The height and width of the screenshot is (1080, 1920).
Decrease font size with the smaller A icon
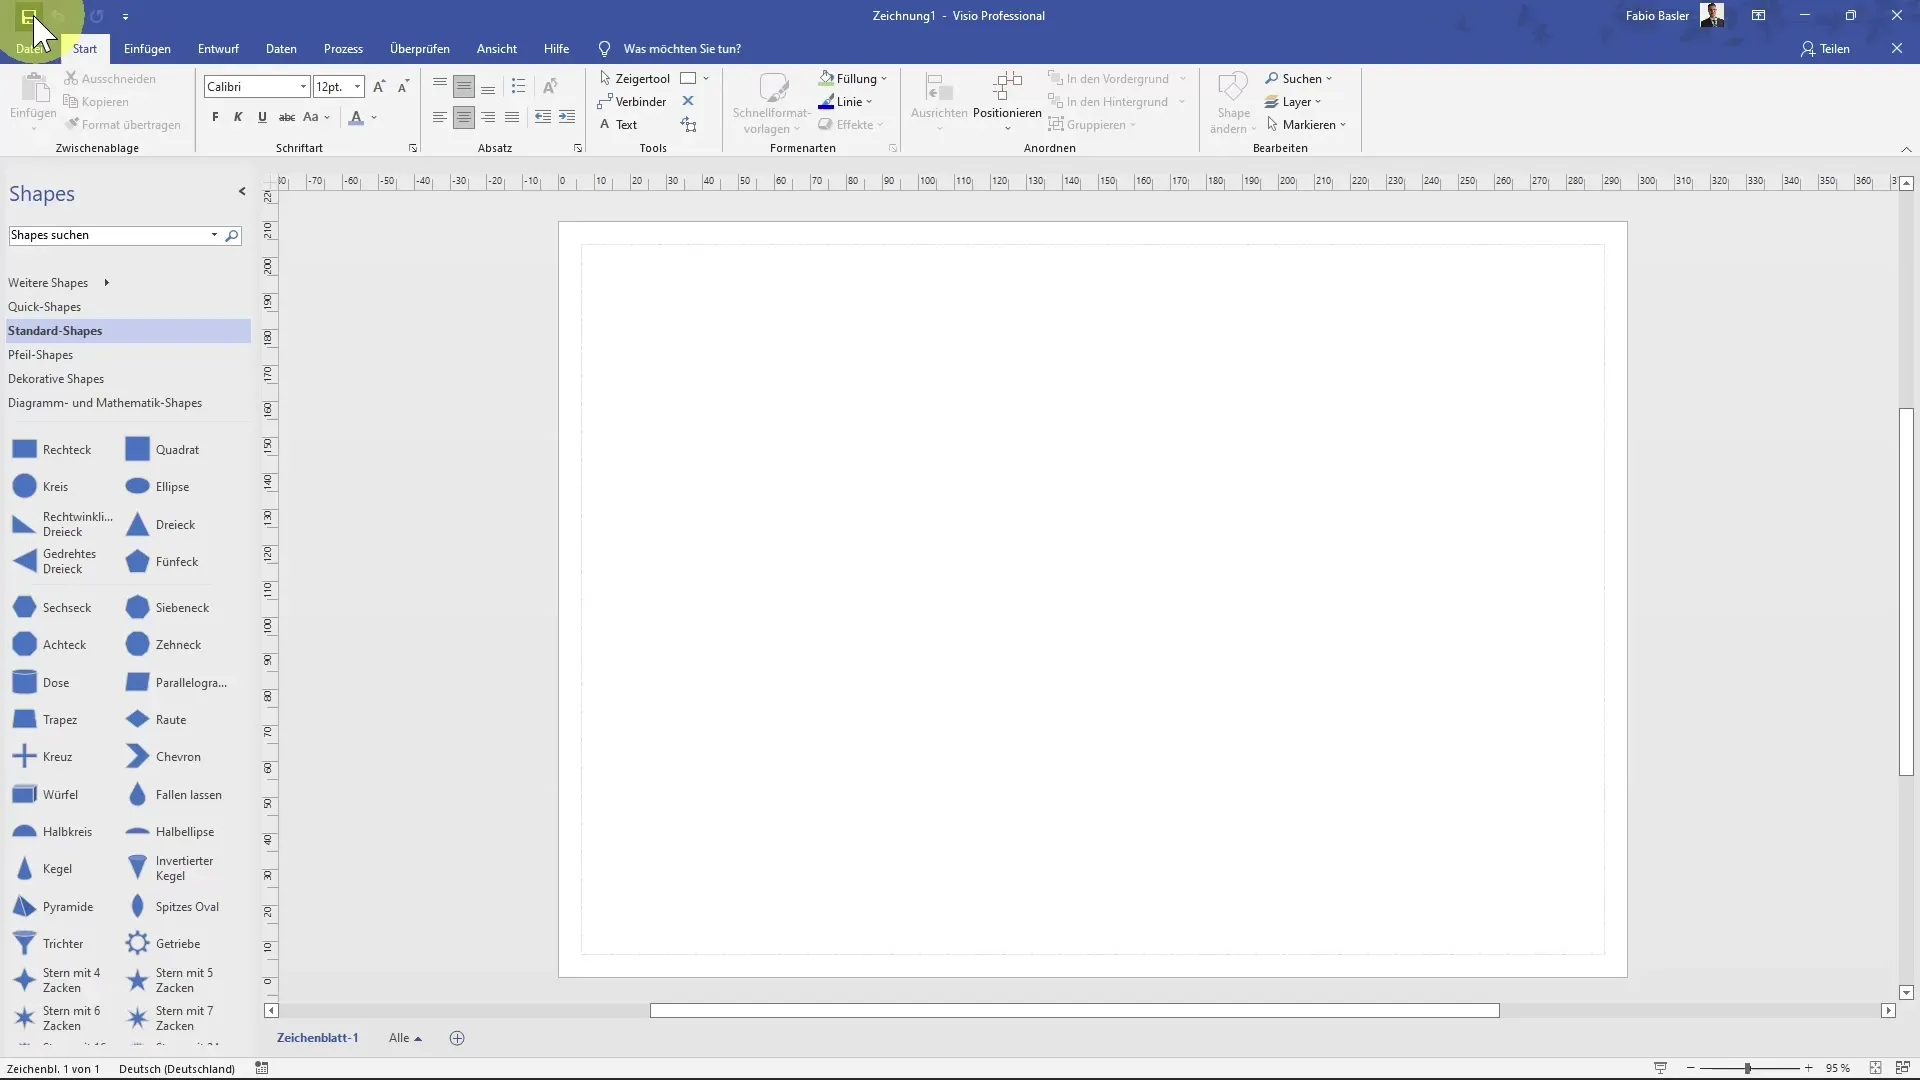click(x=403, y=87)
